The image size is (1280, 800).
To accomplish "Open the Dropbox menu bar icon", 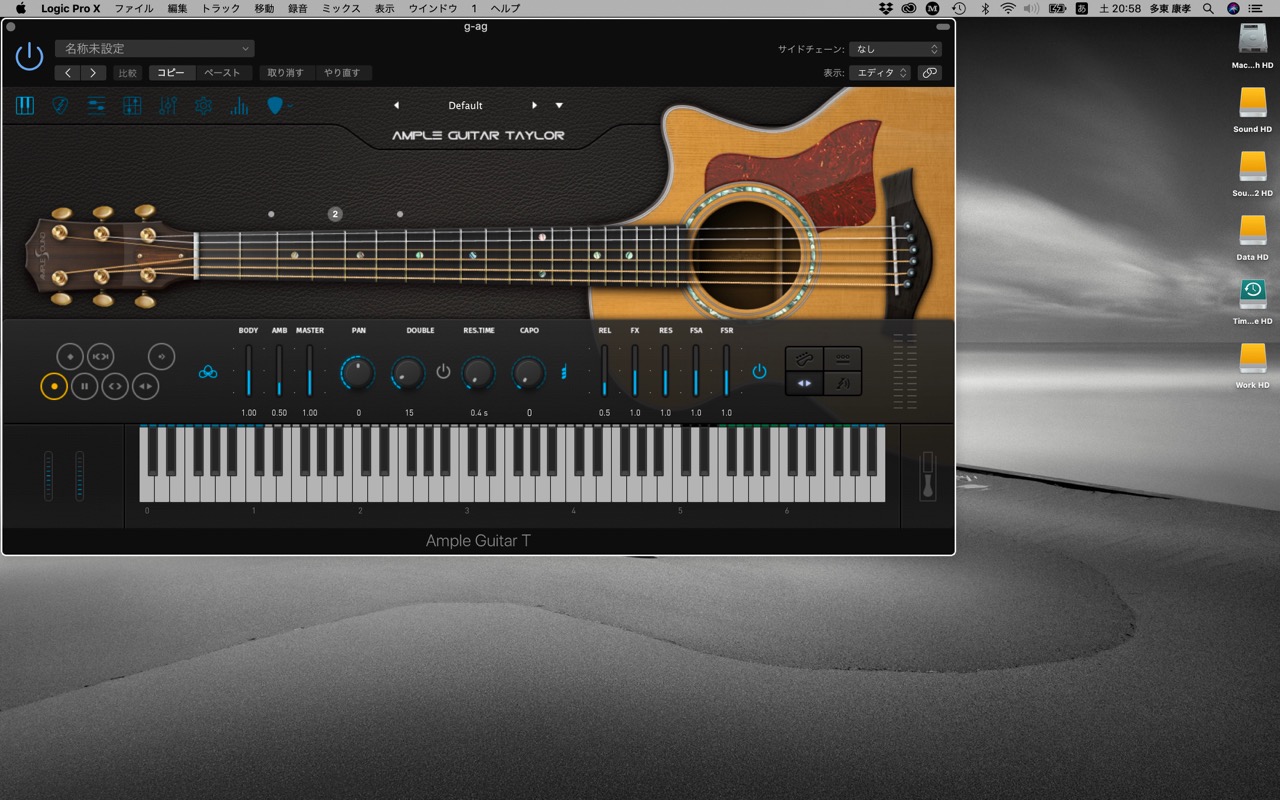I will pos(886,8).
